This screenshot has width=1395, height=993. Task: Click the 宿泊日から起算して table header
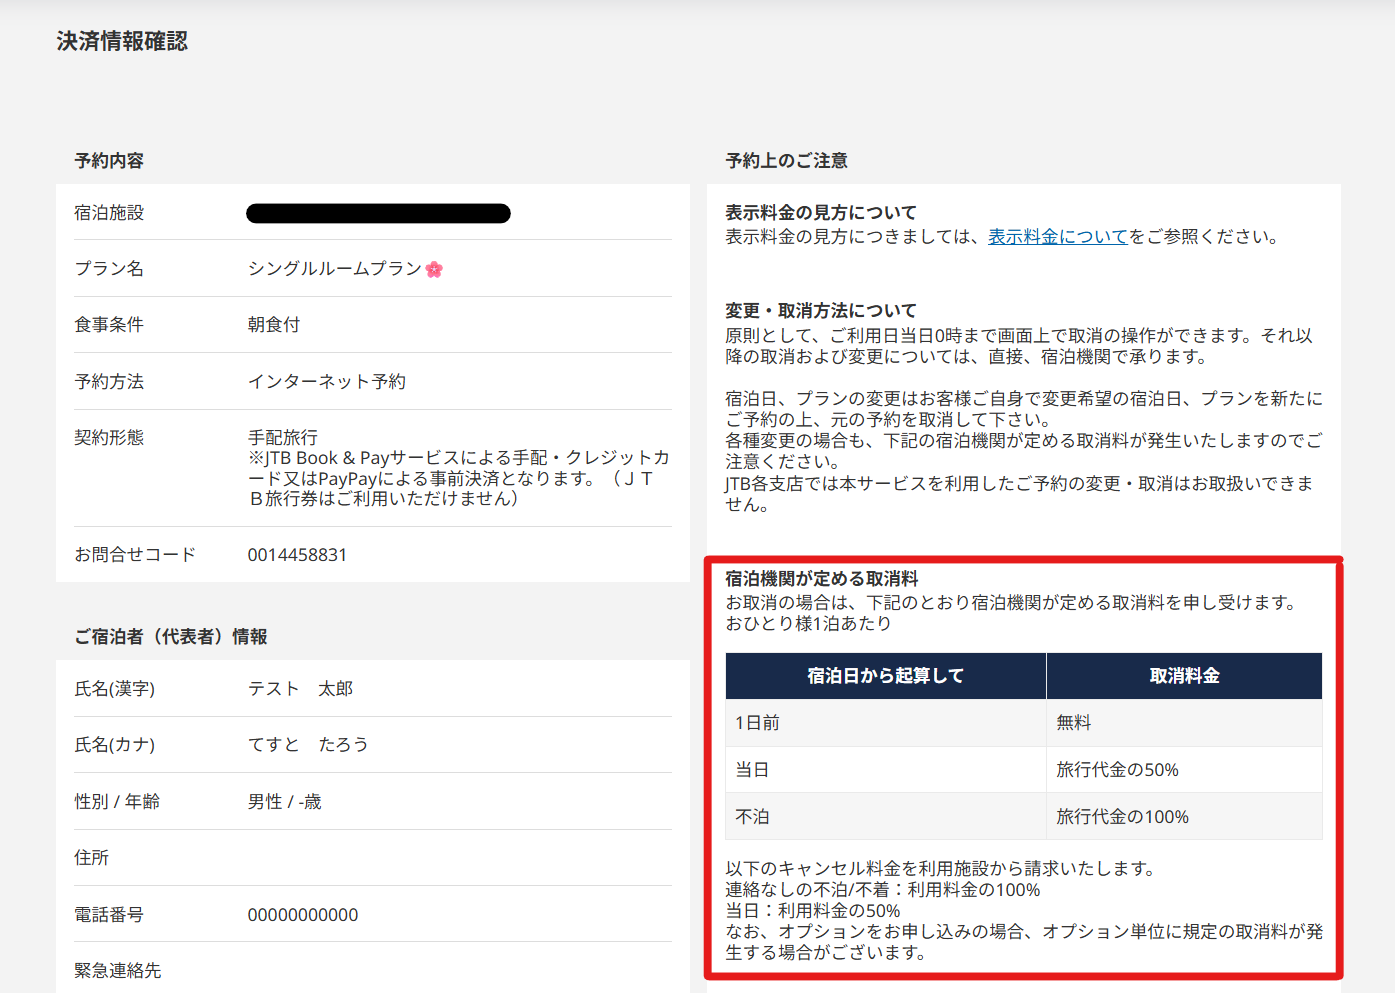pos(885,676)
